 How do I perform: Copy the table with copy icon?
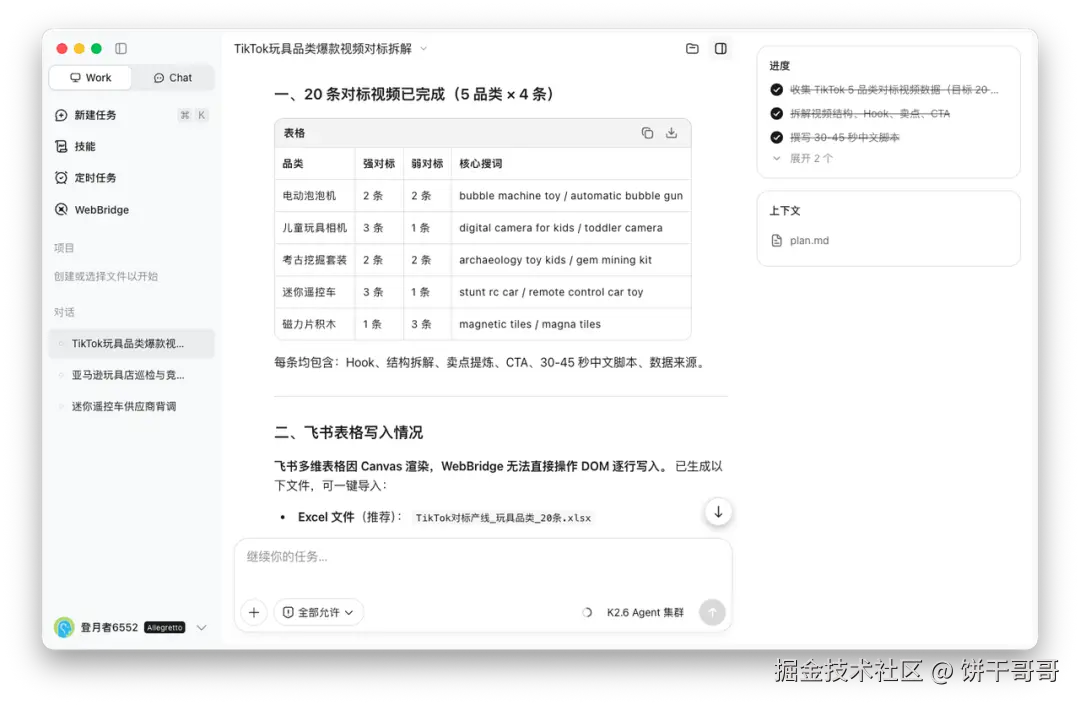647,133
